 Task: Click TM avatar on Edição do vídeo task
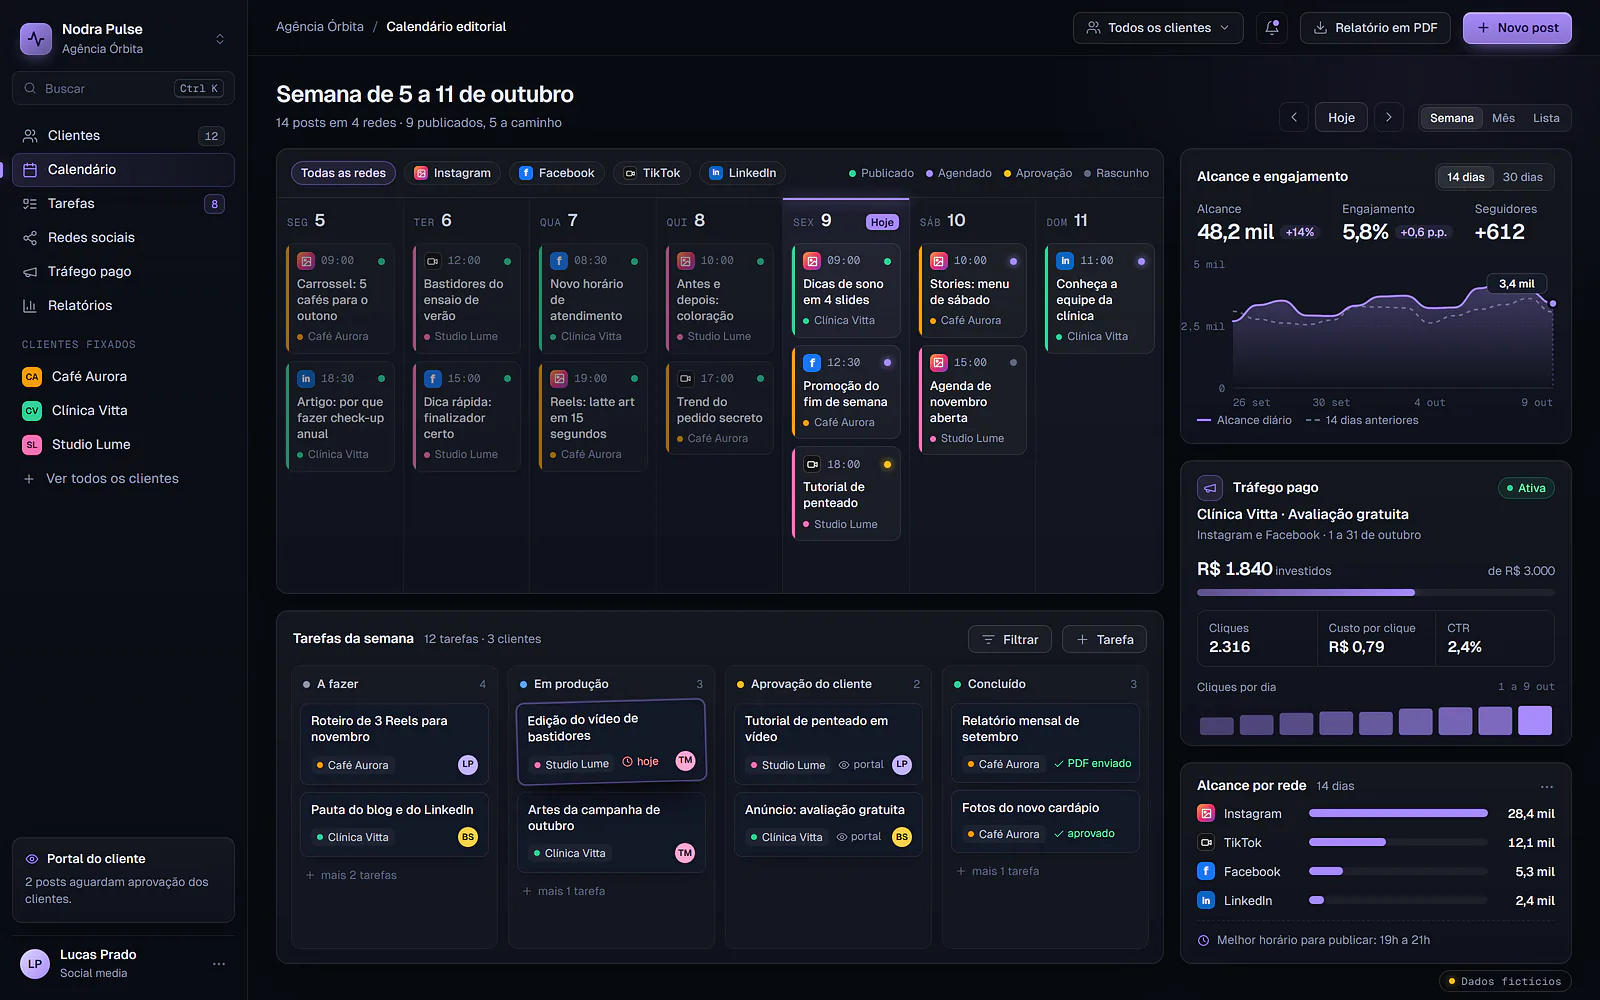685,761
